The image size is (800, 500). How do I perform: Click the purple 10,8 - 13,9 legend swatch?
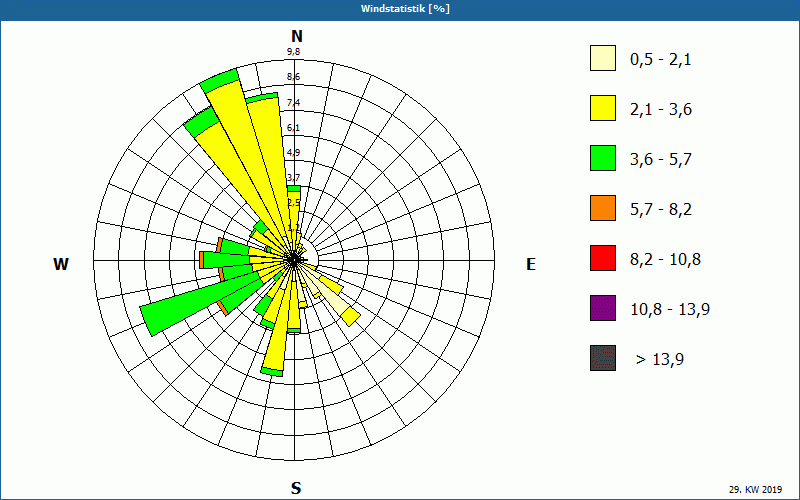(603, 308)
